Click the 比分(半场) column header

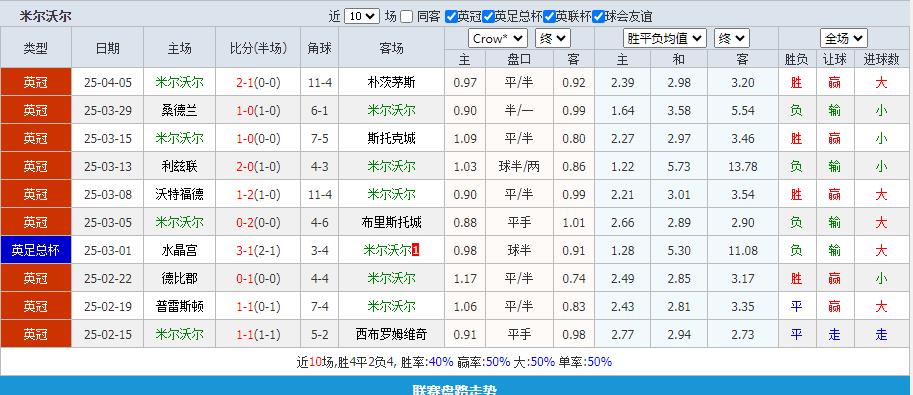259,48
